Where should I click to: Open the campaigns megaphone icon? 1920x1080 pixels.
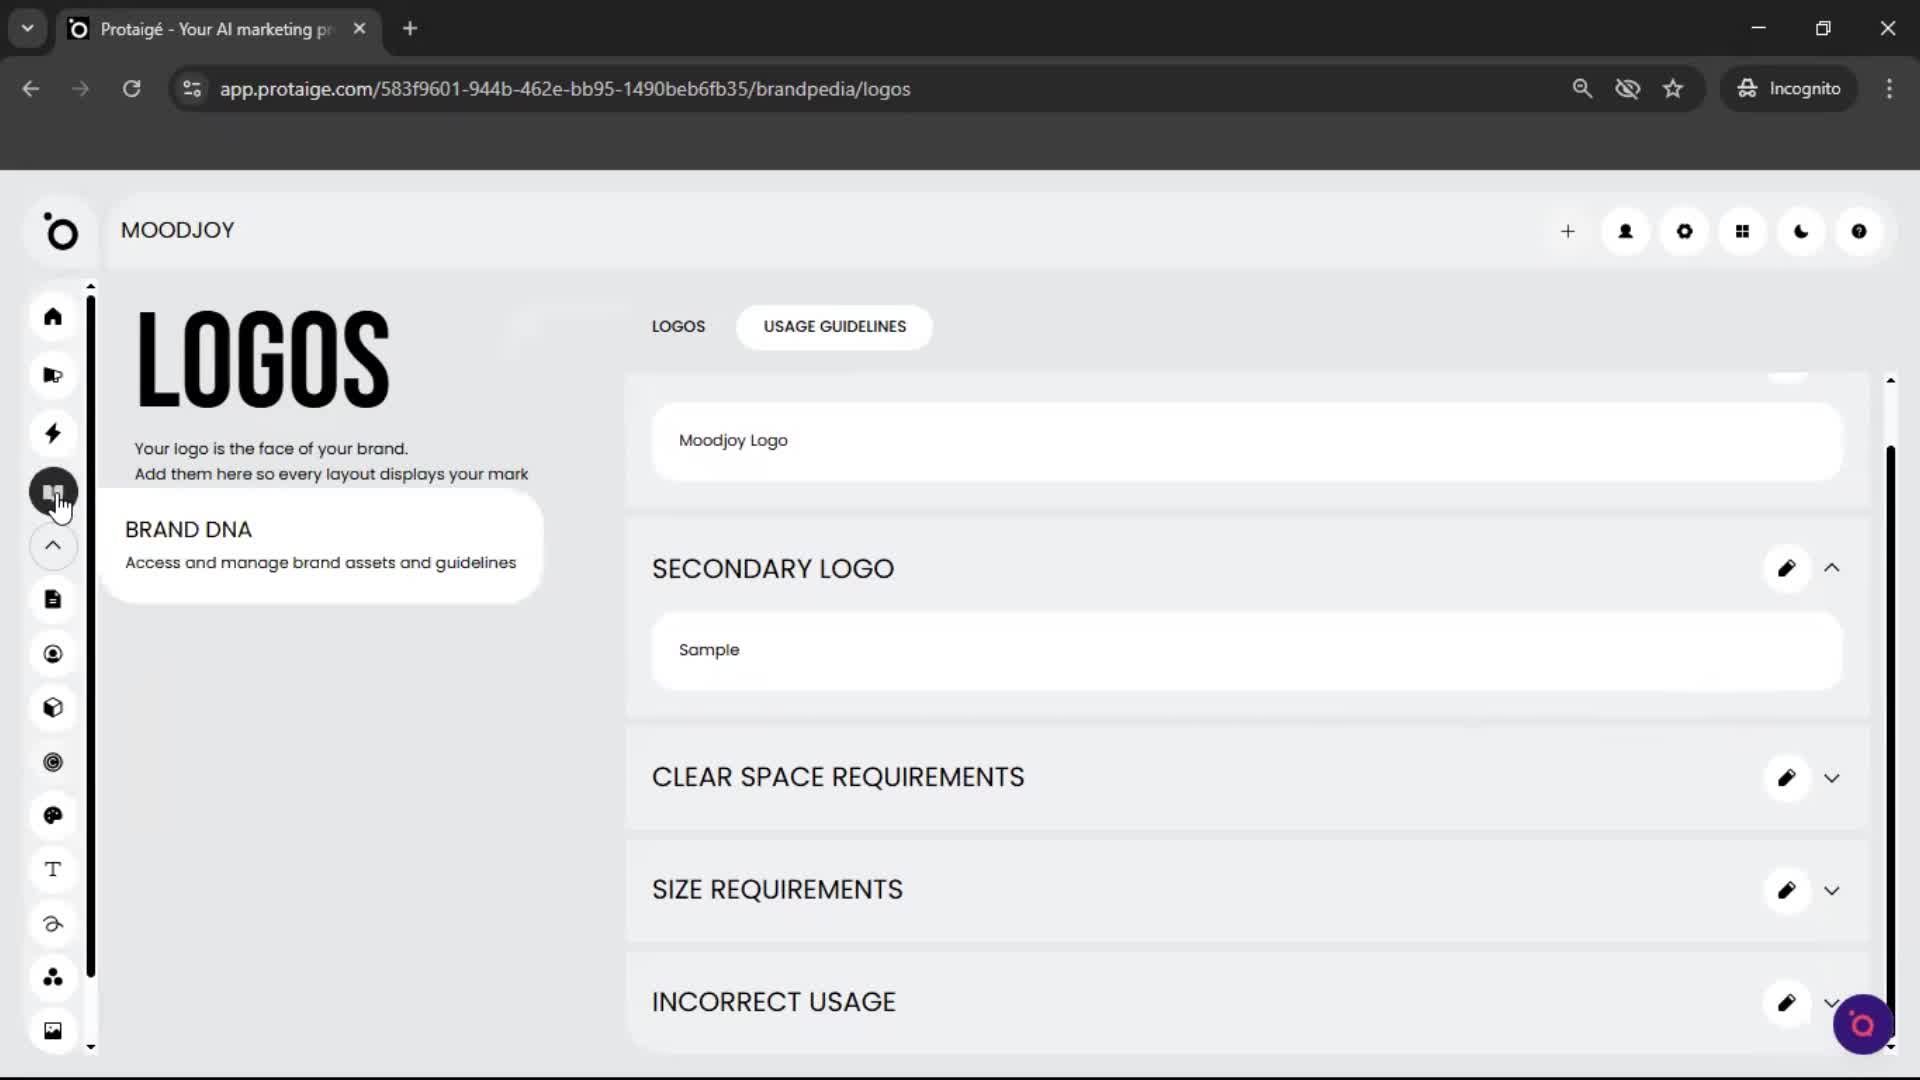(x=52, y=375)
